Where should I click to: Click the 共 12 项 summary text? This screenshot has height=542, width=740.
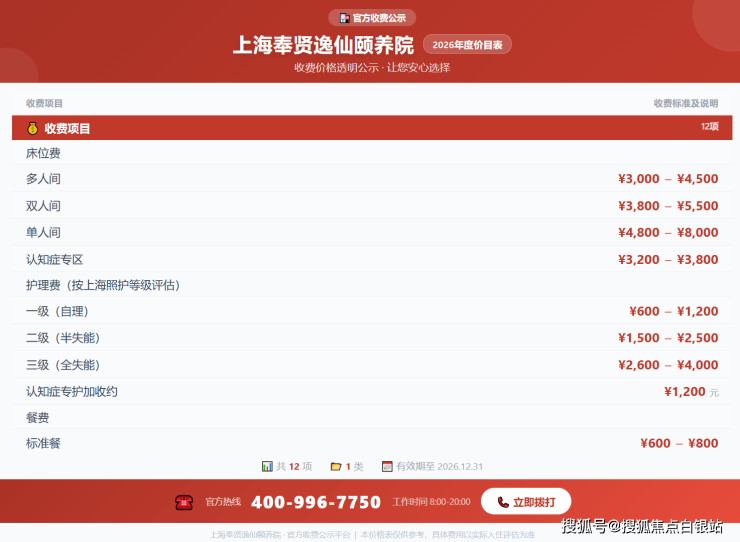(294, 466)
